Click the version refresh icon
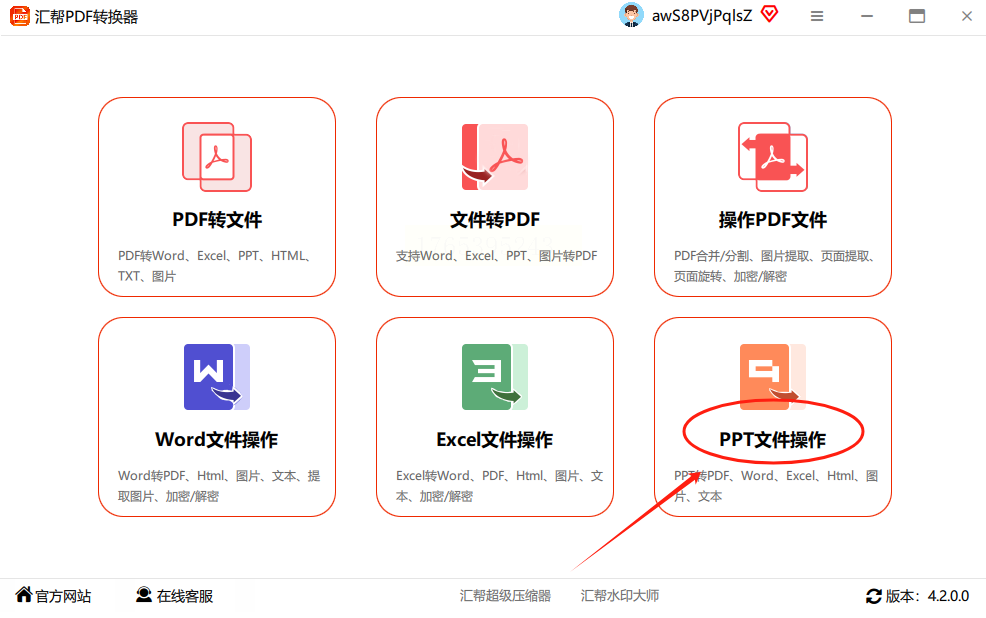Image resolution: width=986 pixels, height=618 pixels. pyautogui.click(x=873, y=596)
